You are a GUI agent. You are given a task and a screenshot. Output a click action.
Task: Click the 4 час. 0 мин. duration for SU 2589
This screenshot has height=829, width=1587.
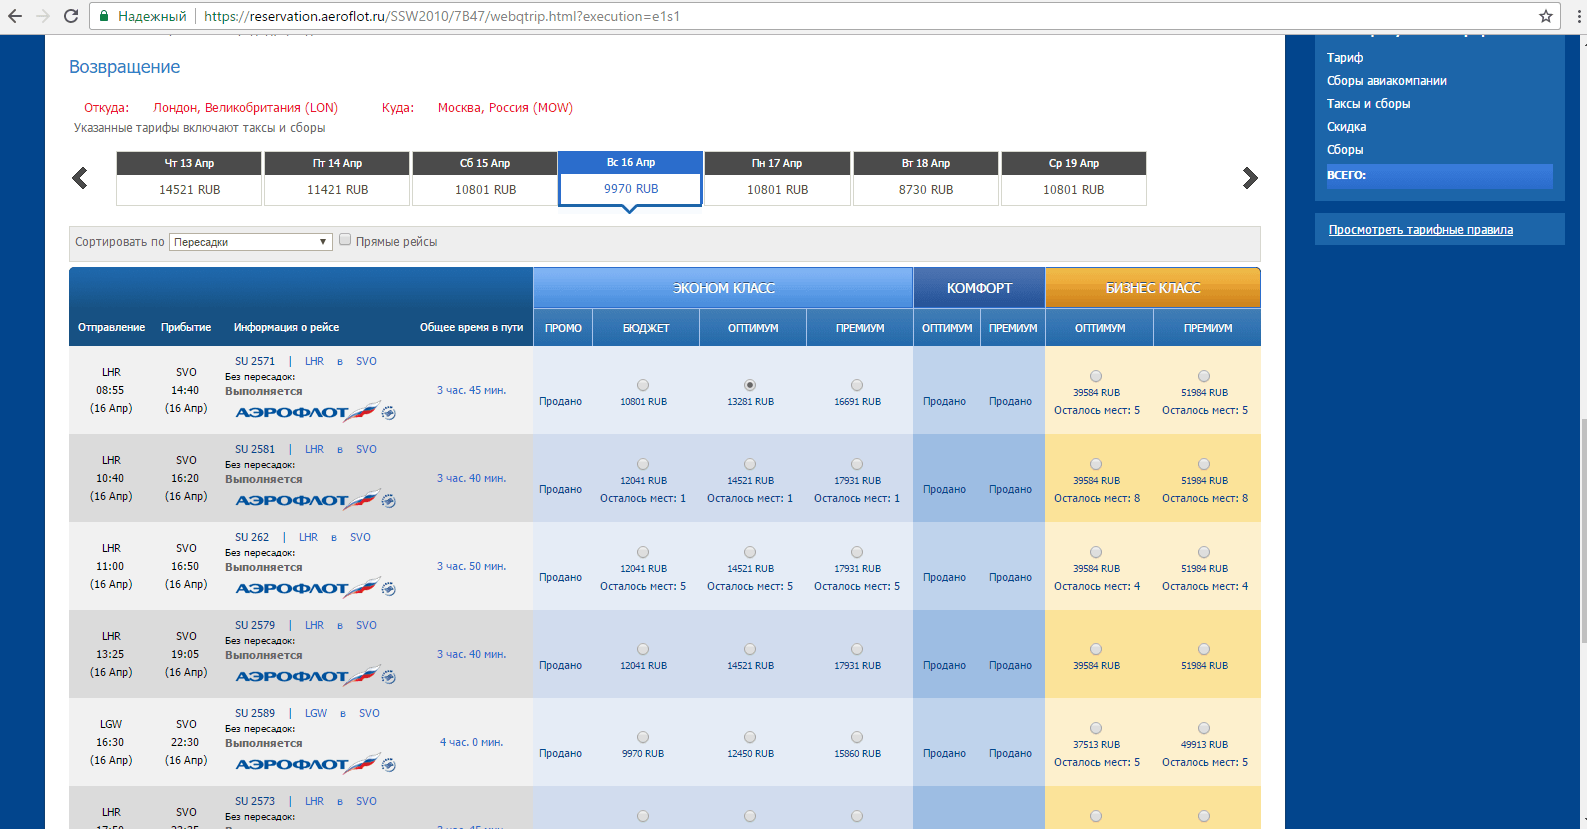click(471, 742)
